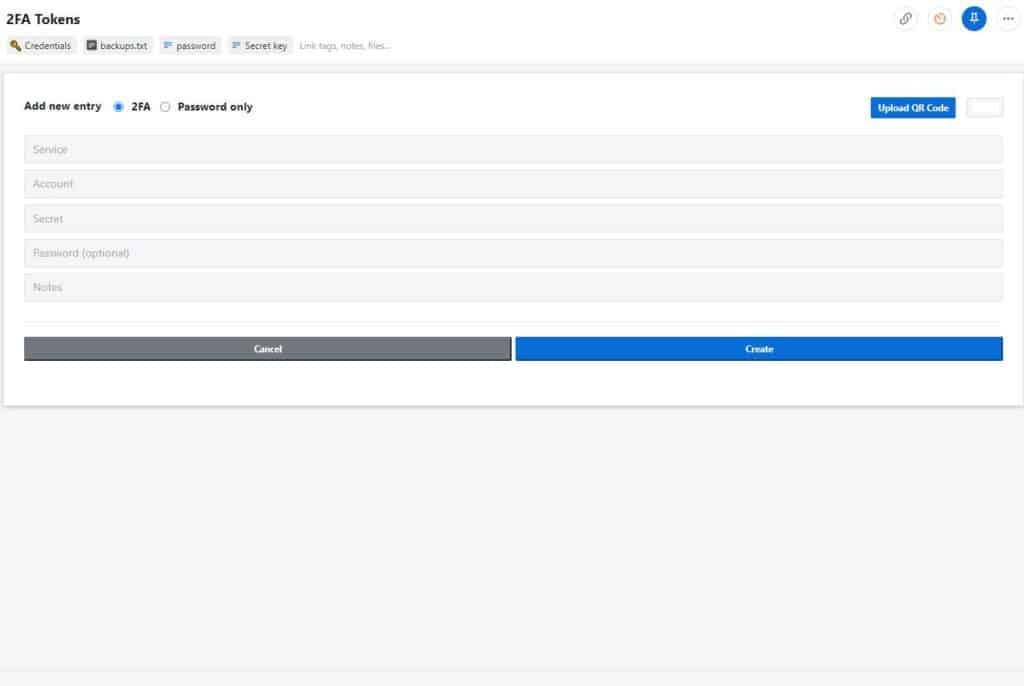Focus the Service input field
Viewport: 1024px width, 686px height.
click(x=513, y=150)
